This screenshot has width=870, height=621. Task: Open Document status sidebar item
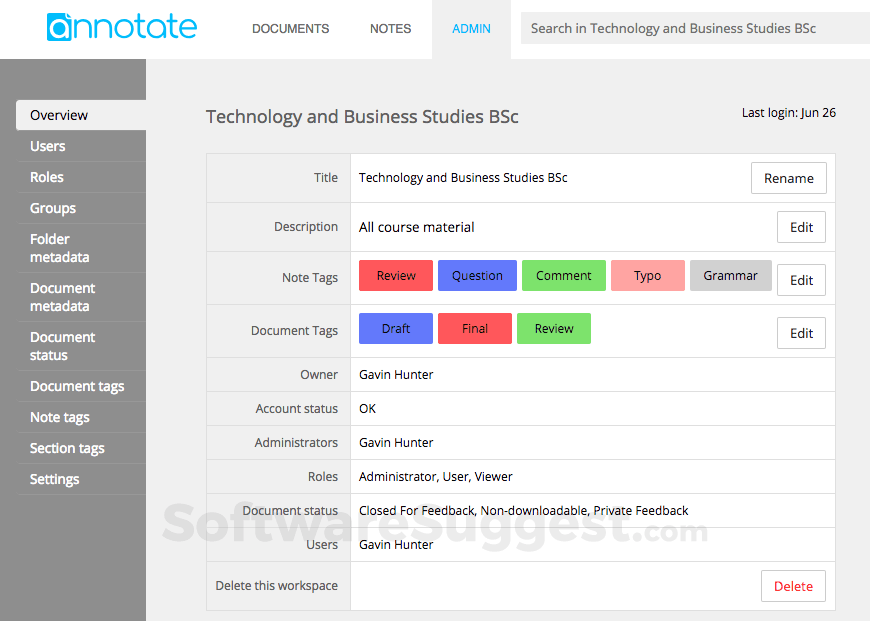coord(62,346)
